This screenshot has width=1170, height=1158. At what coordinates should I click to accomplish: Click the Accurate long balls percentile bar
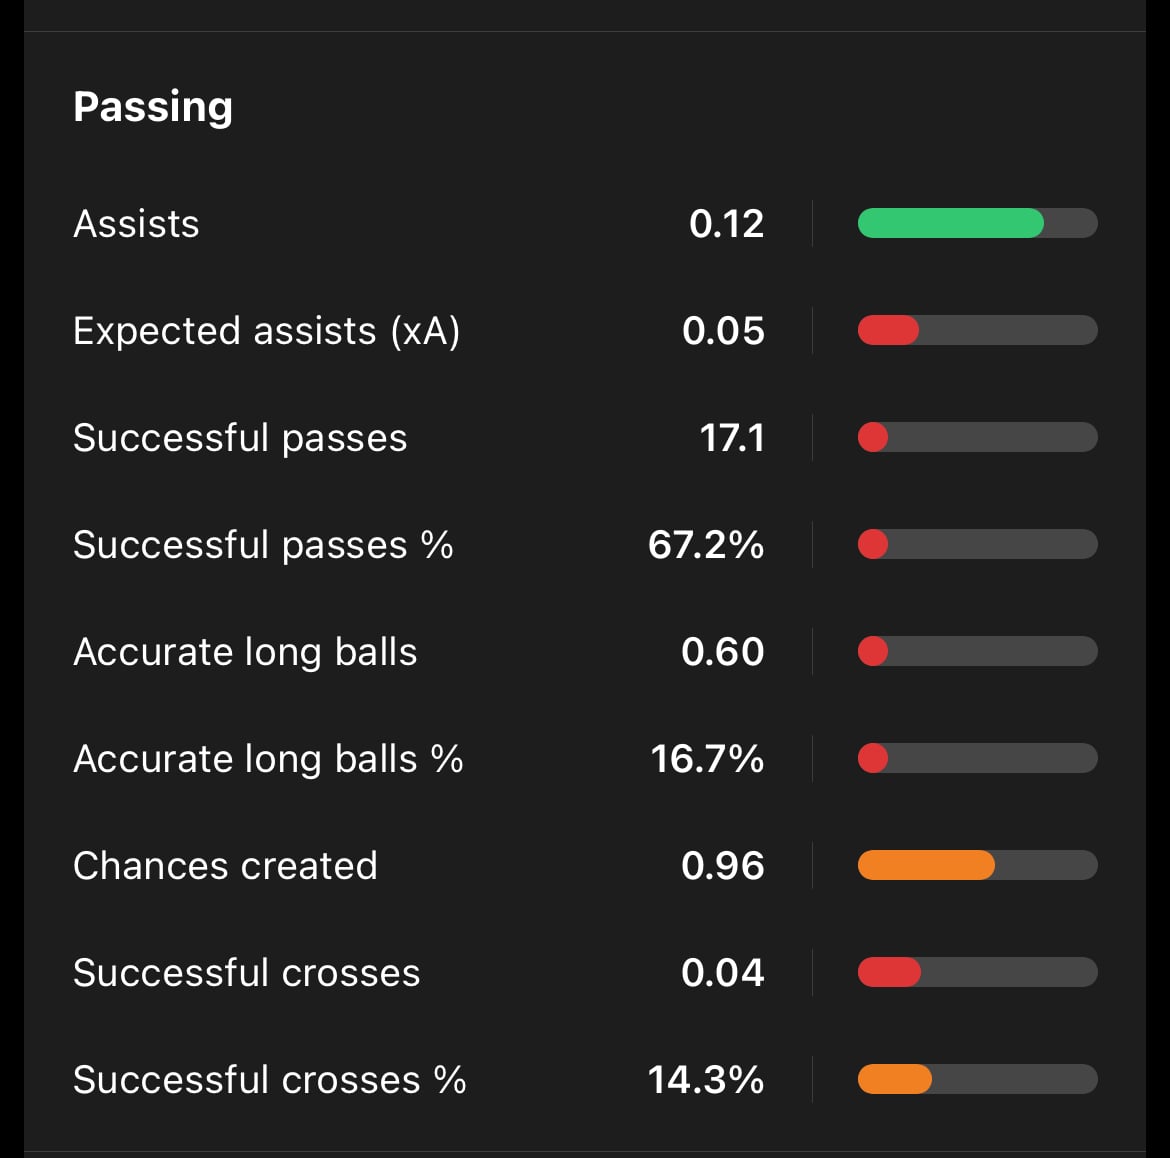pyautogui.click(x=976, y=651)
